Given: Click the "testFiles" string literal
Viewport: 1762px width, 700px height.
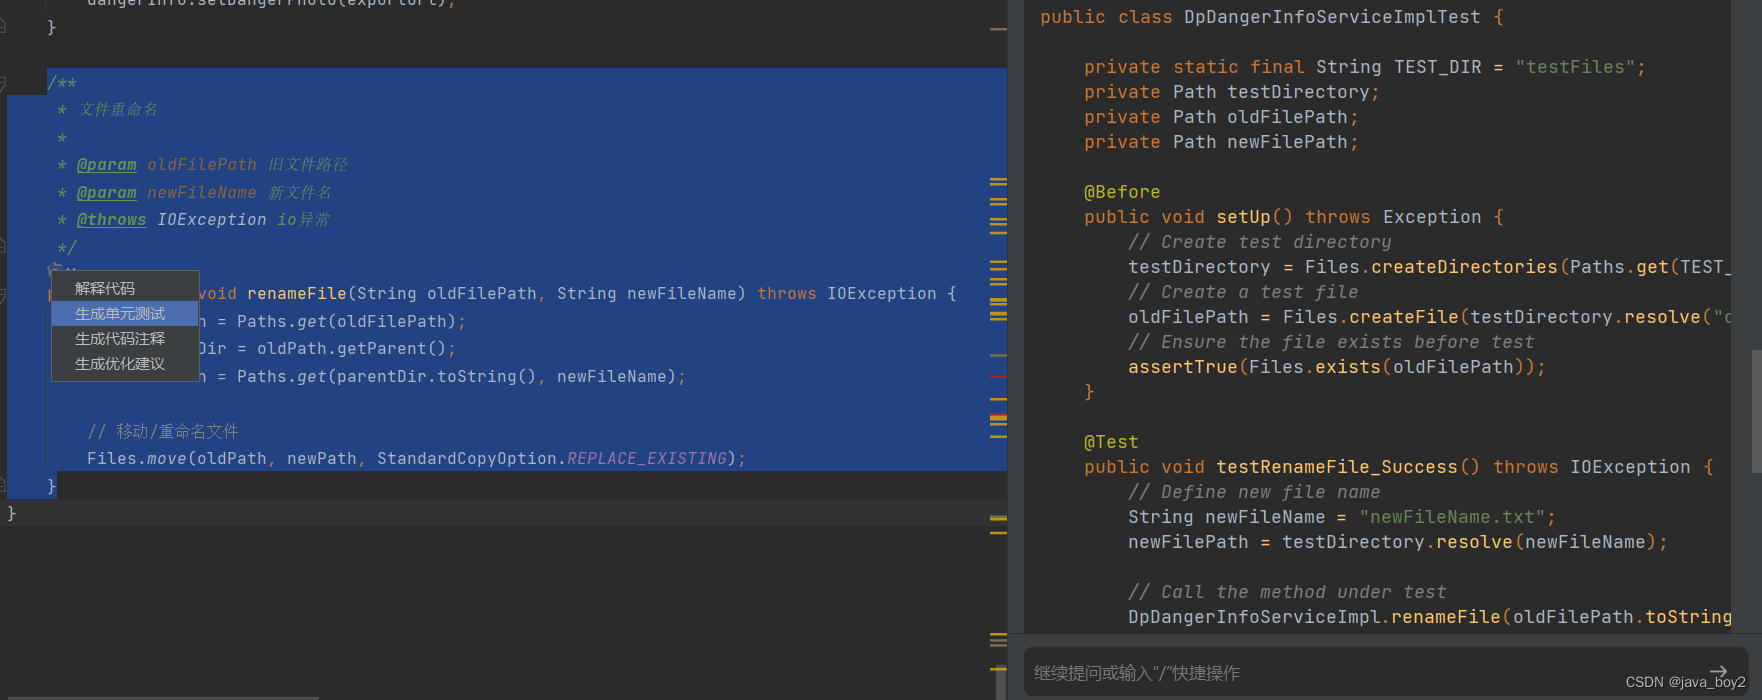Looking at the screenshot, I should click(1575, 67).
